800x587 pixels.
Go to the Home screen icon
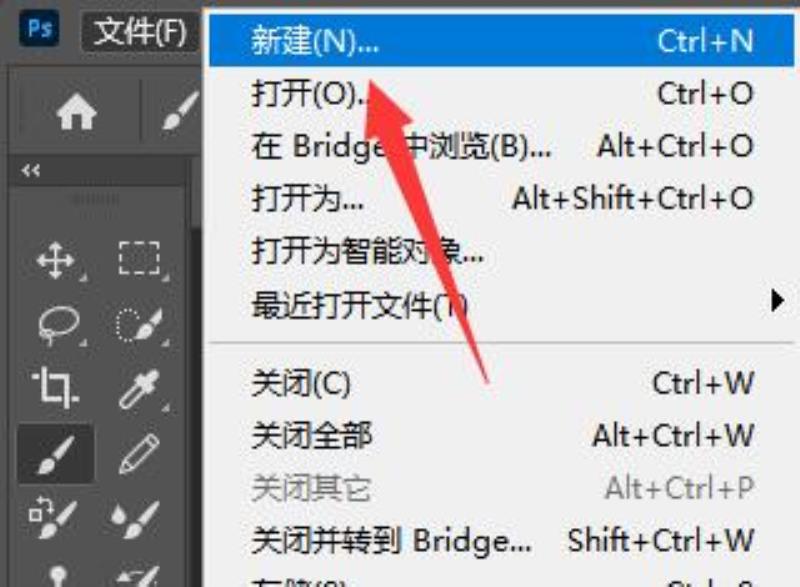click(x=77, y=113)
